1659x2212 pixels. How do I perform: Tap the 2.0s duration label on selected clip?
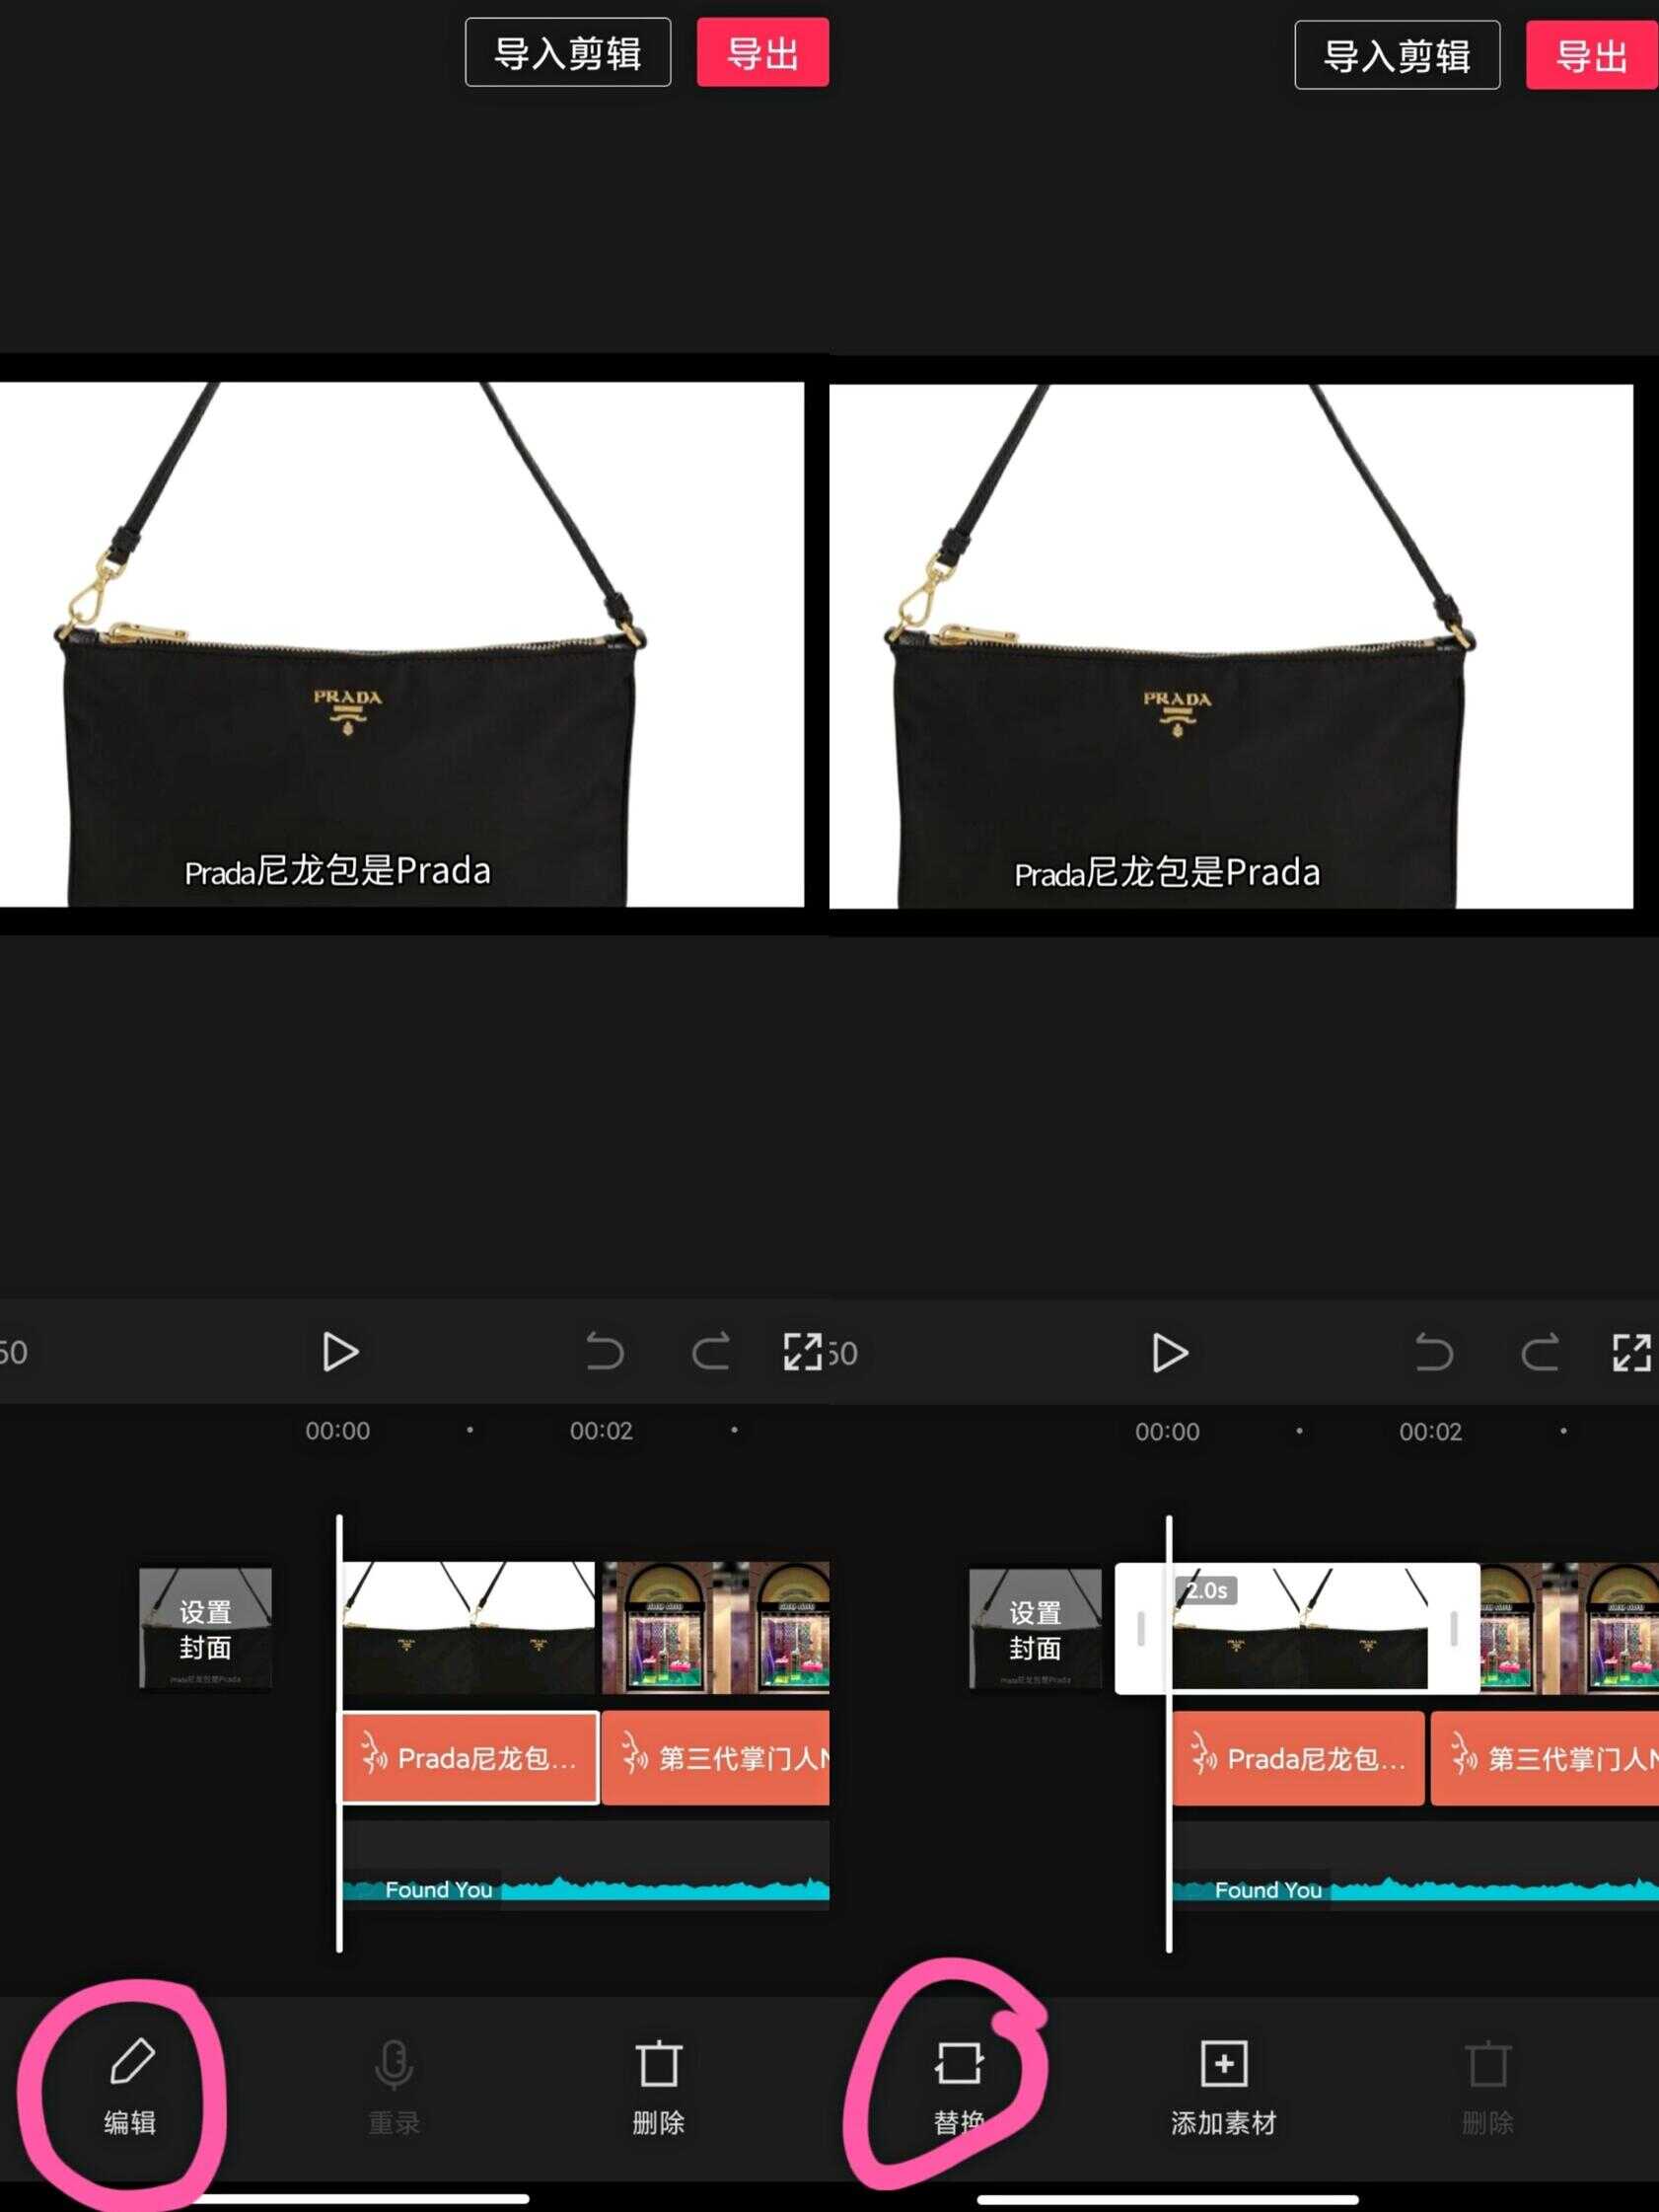[1207, 1590]
